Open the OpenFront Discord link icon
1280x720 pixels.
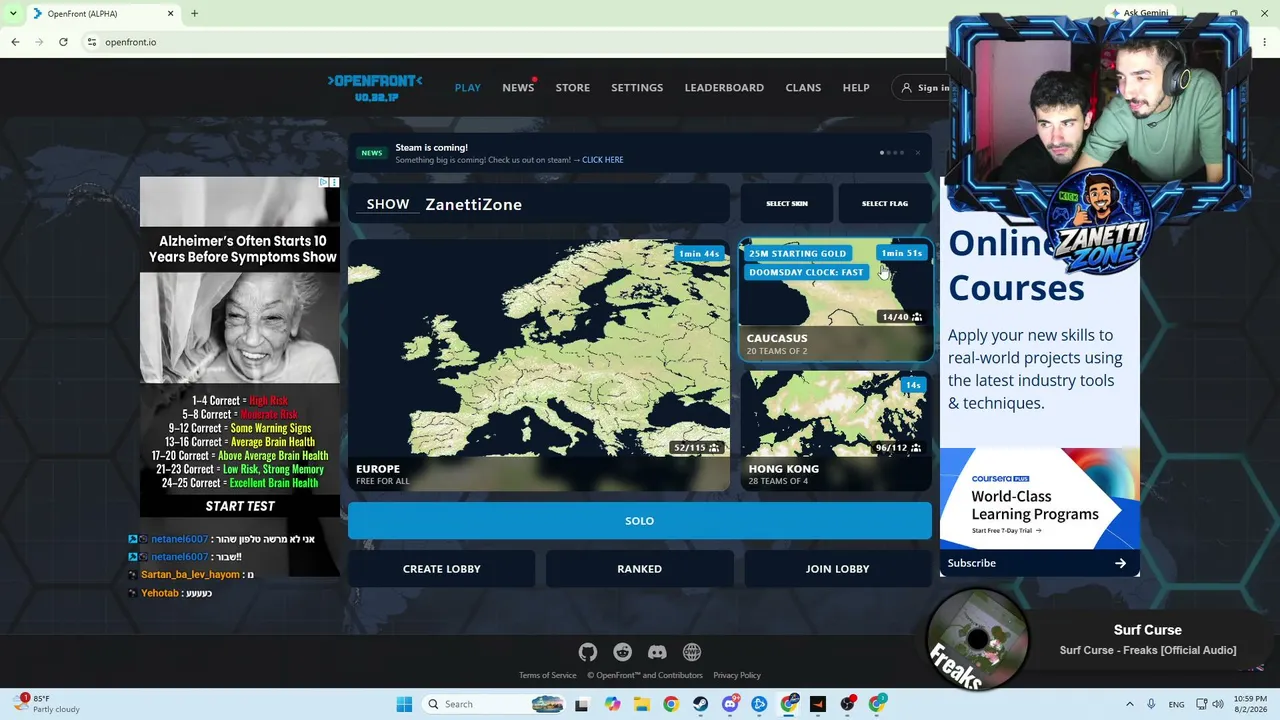click(x=657, y=653)
